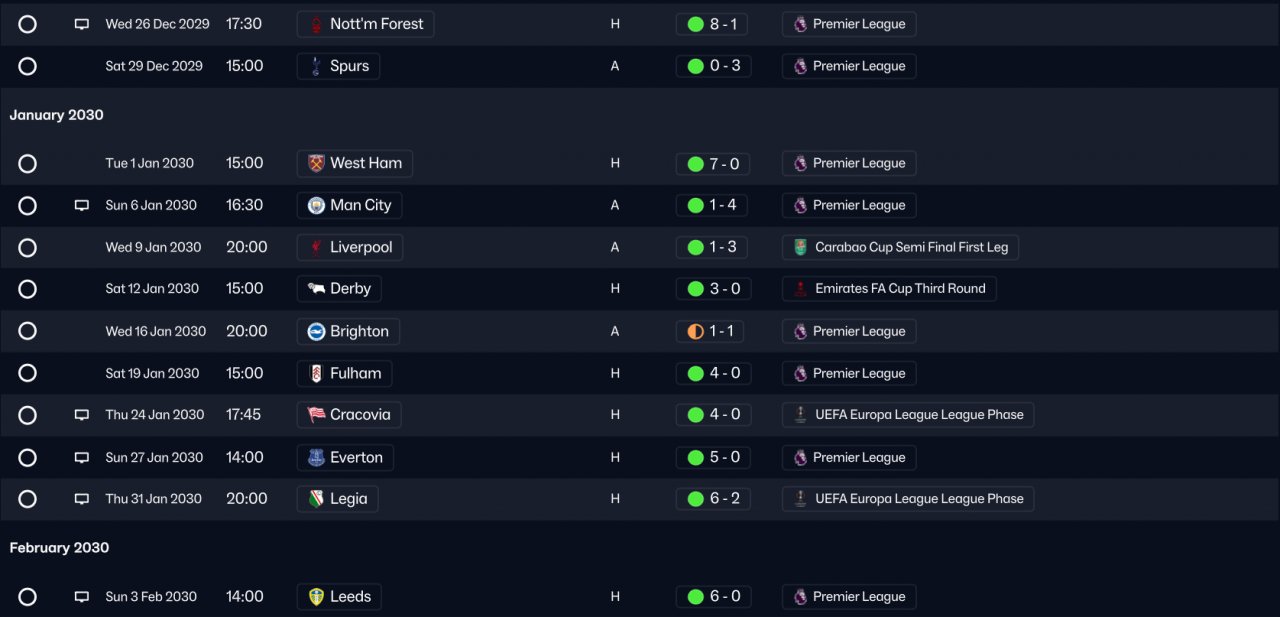Screen dimensions: 1280x617
Task: Click the Europa League logo on Cracovia row
Action: click(x=800, y=415)
